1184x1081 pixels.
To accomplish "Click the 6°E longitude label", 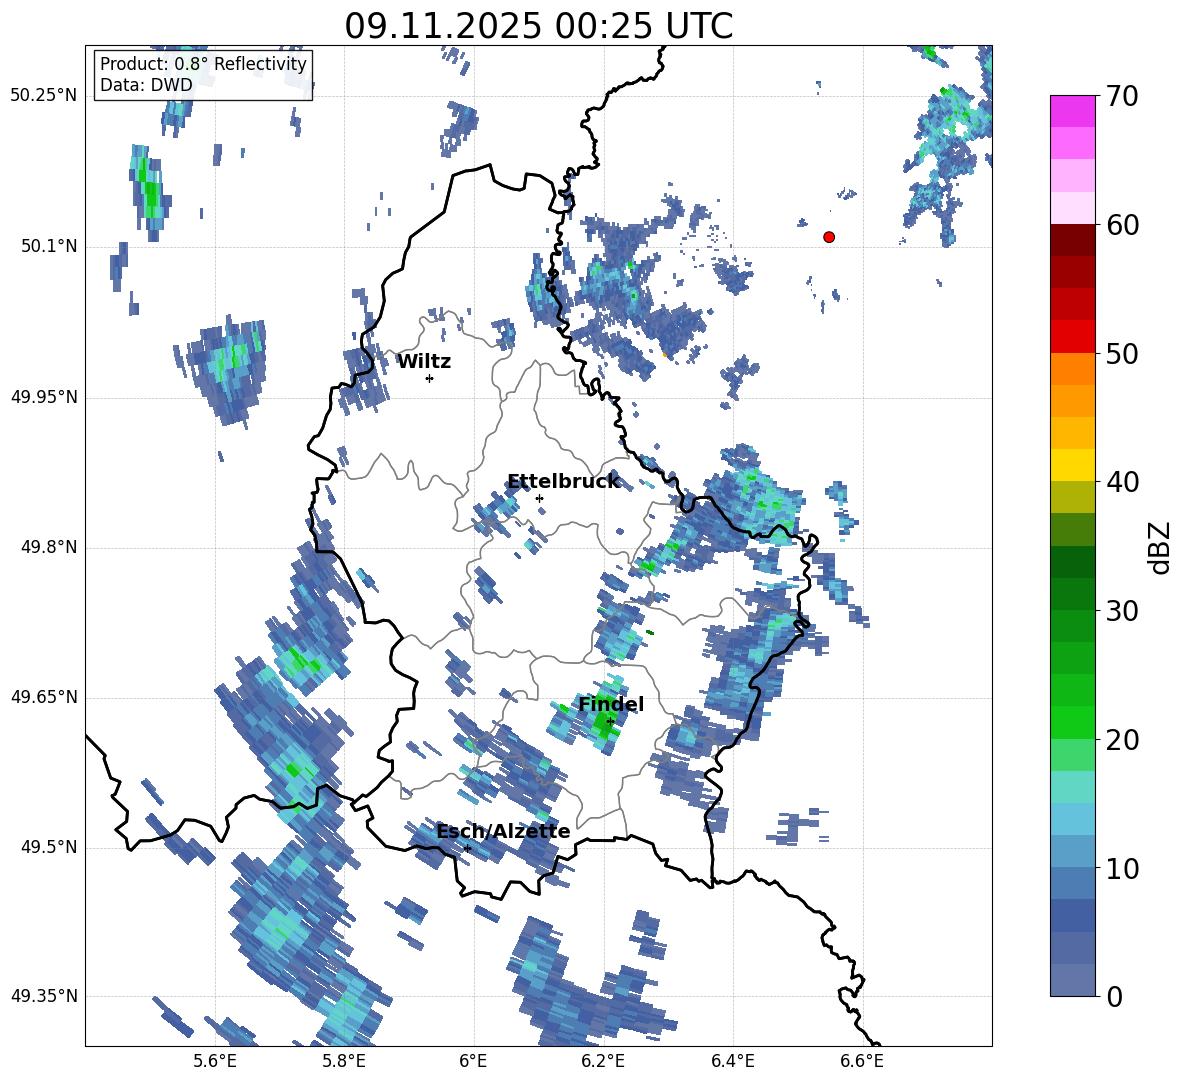I will [x=473, y=1061].
